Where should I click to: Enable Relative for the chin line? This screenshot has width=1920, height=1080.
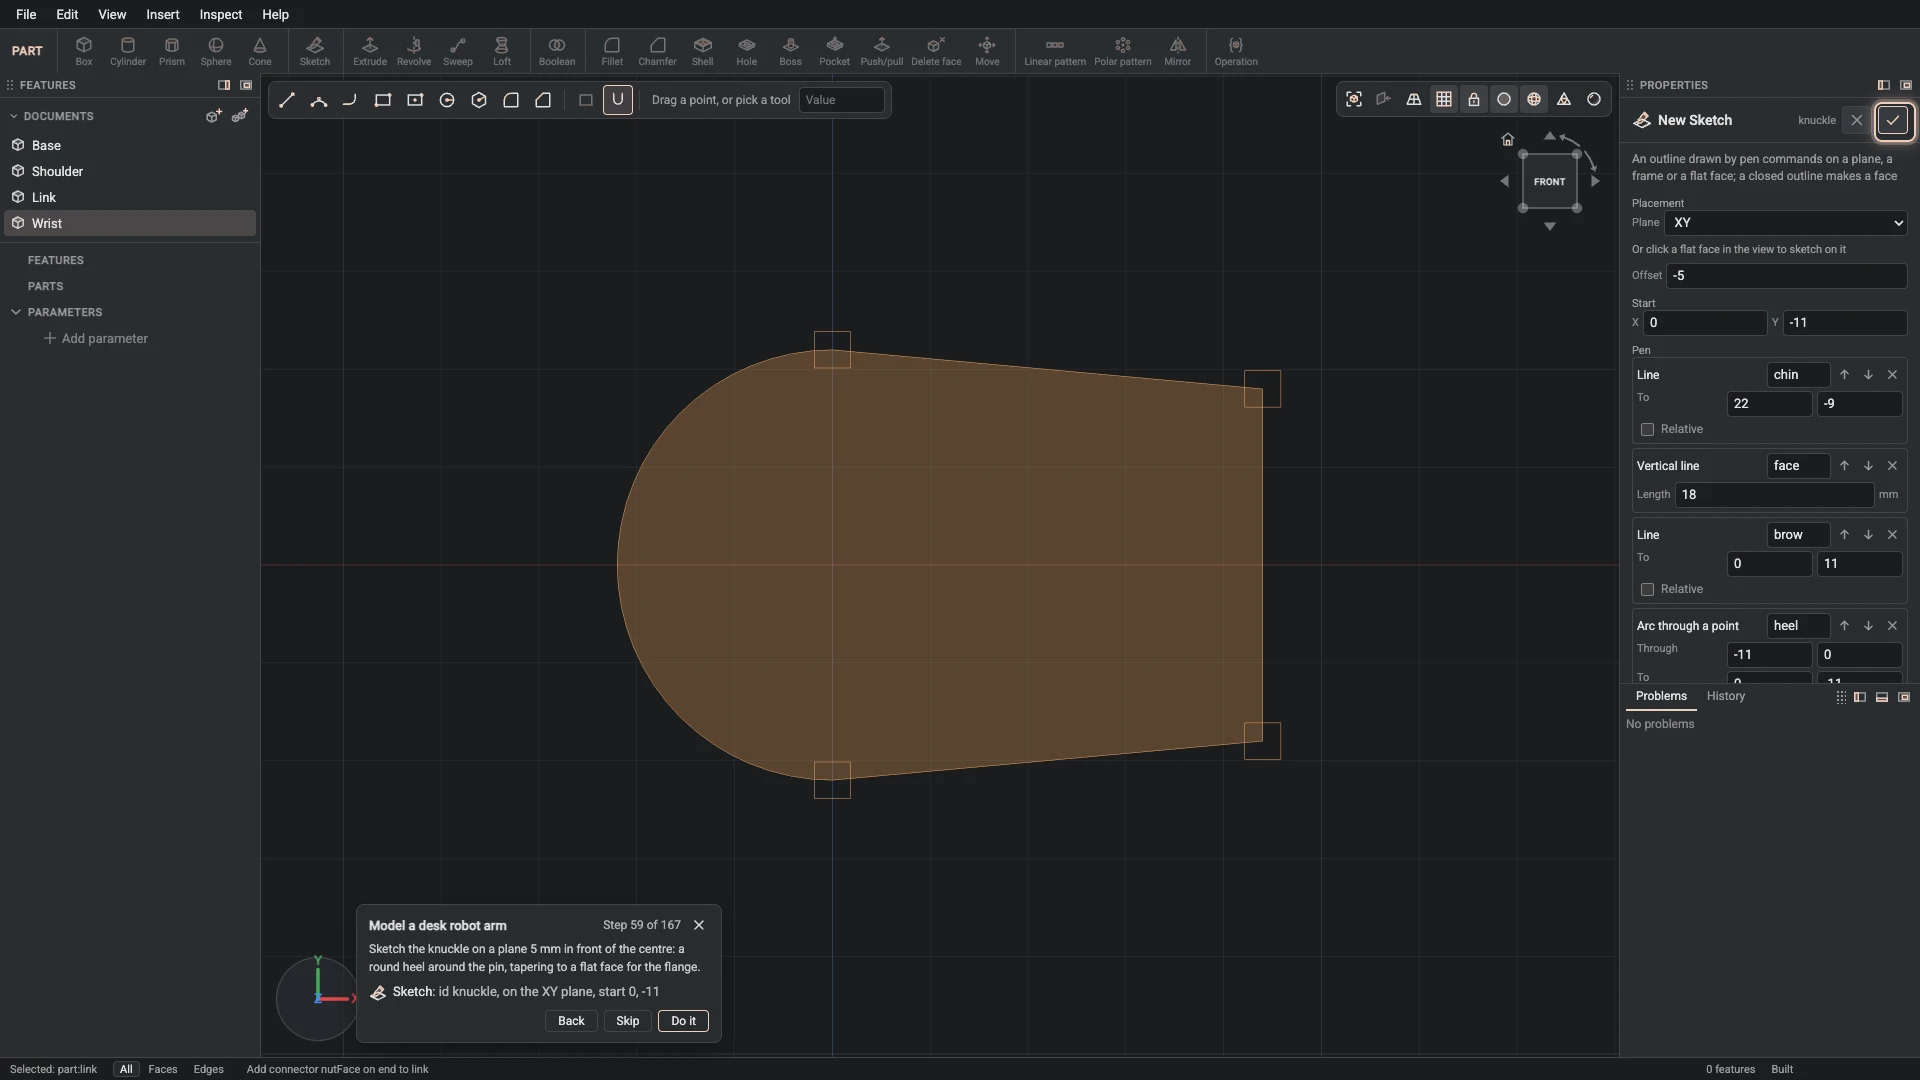(x=1648, y=429)
